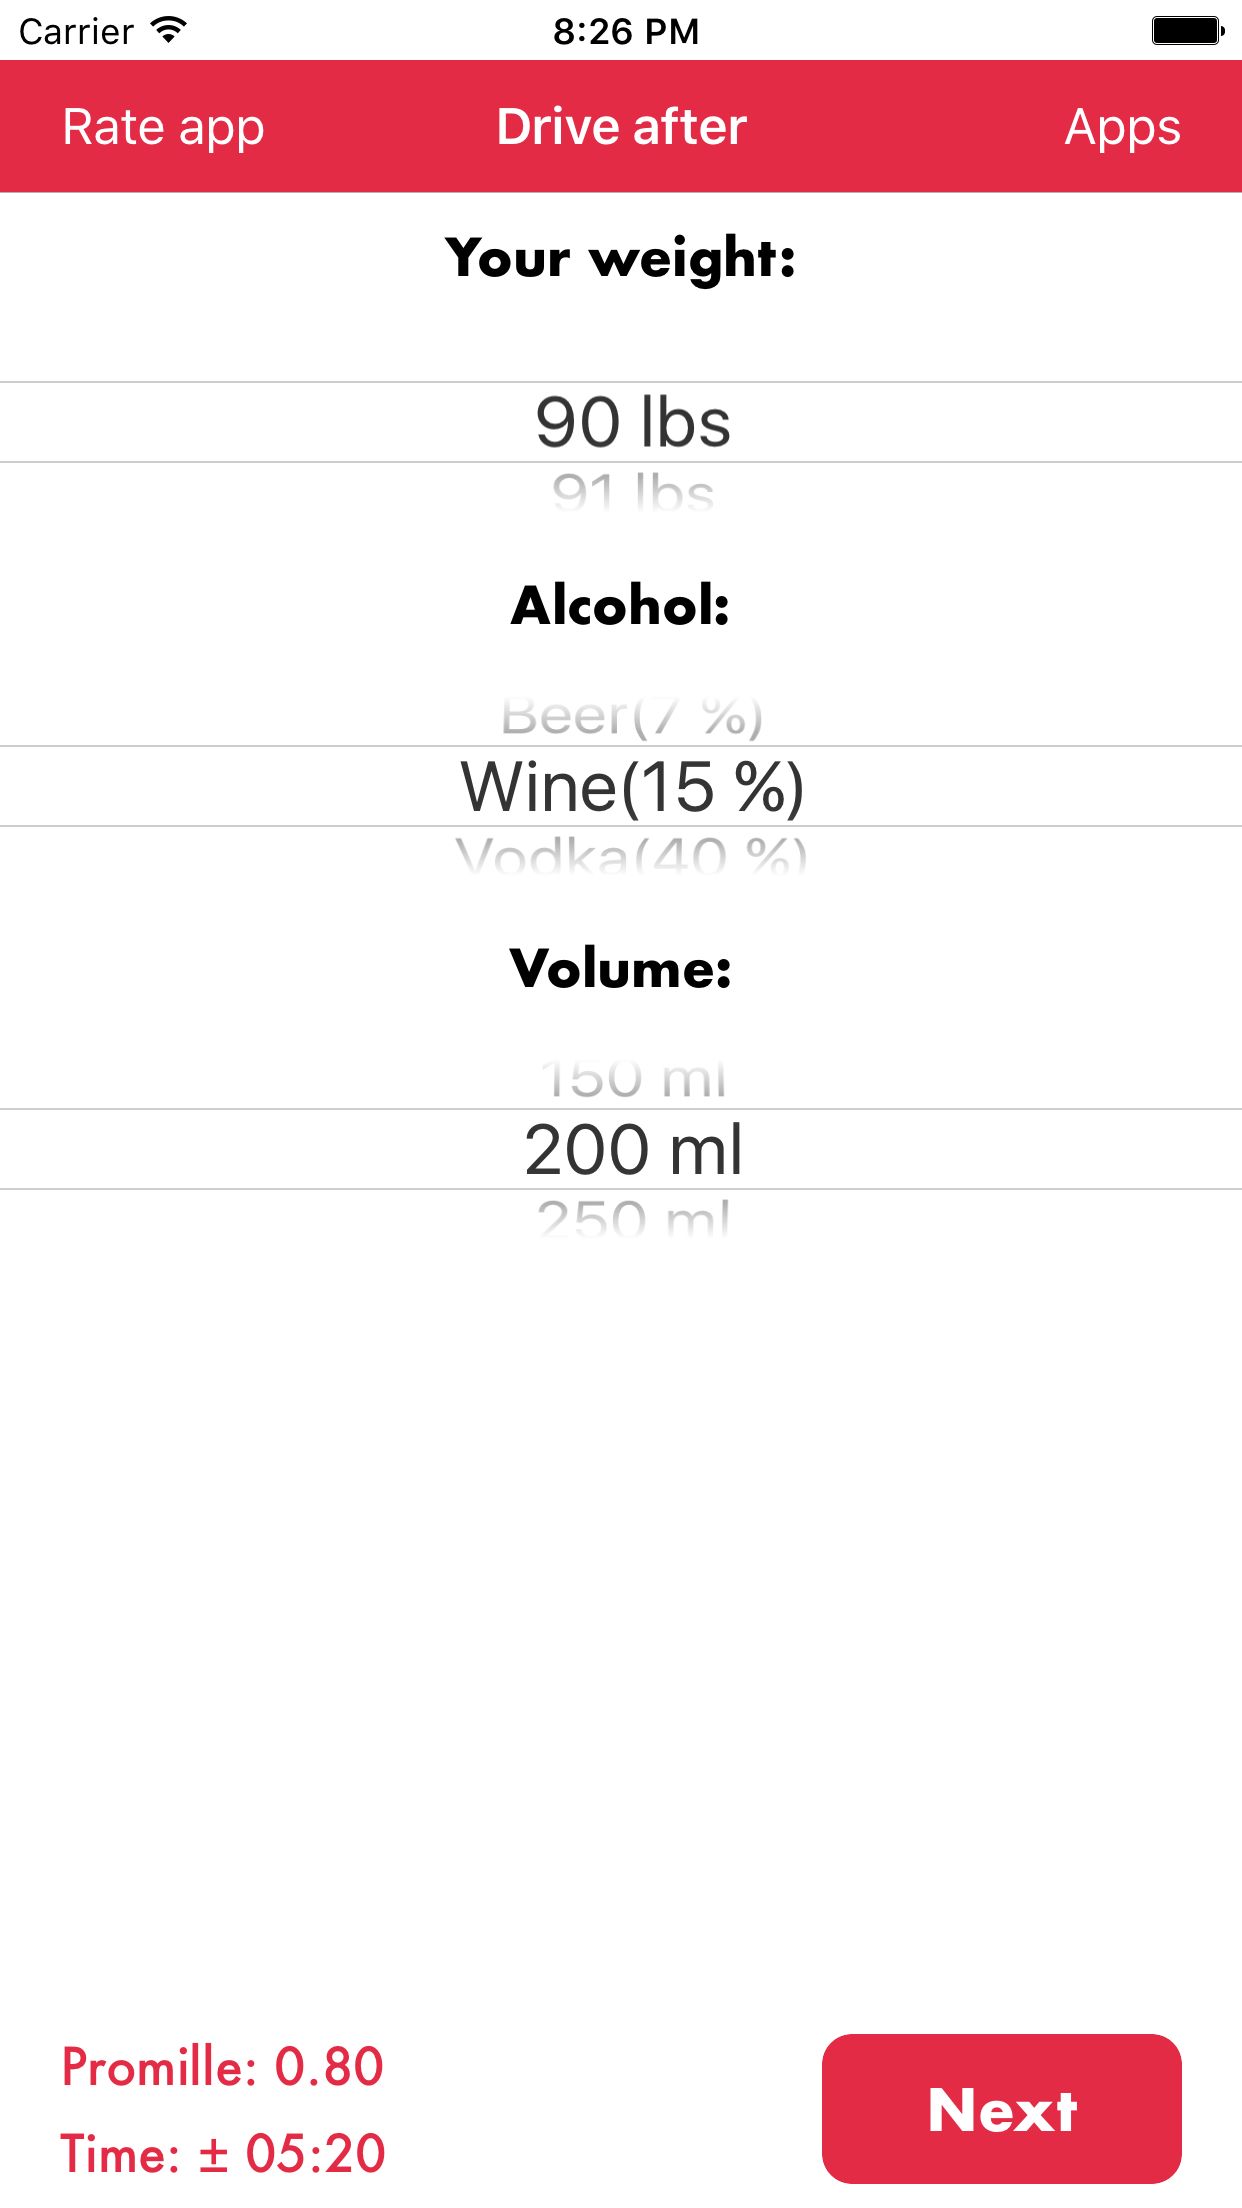Choose 91 lbs weight option

632,492
